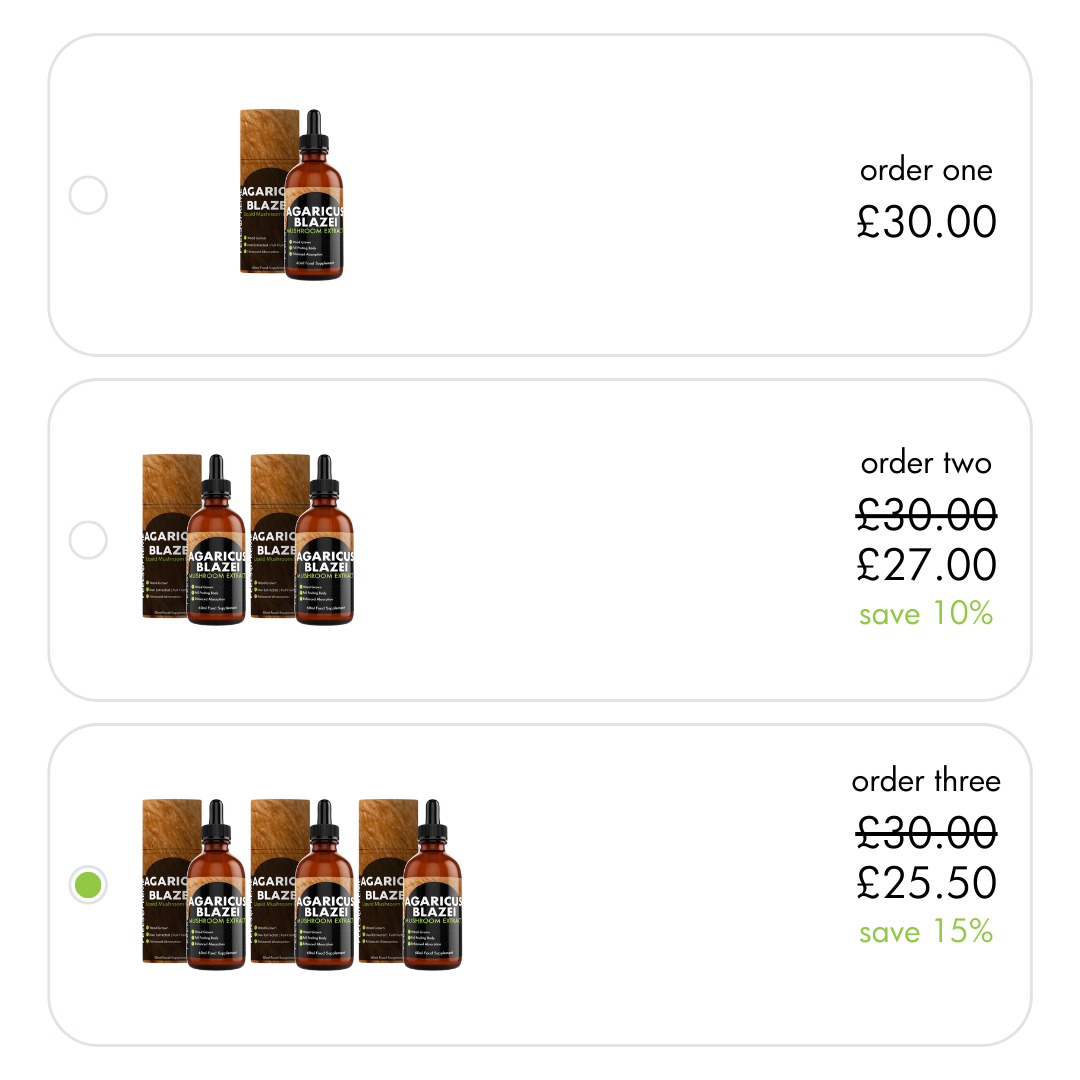Click the £30.00 price on order one
Screen dimensions: 1080x1080
(x=927, y=222)
